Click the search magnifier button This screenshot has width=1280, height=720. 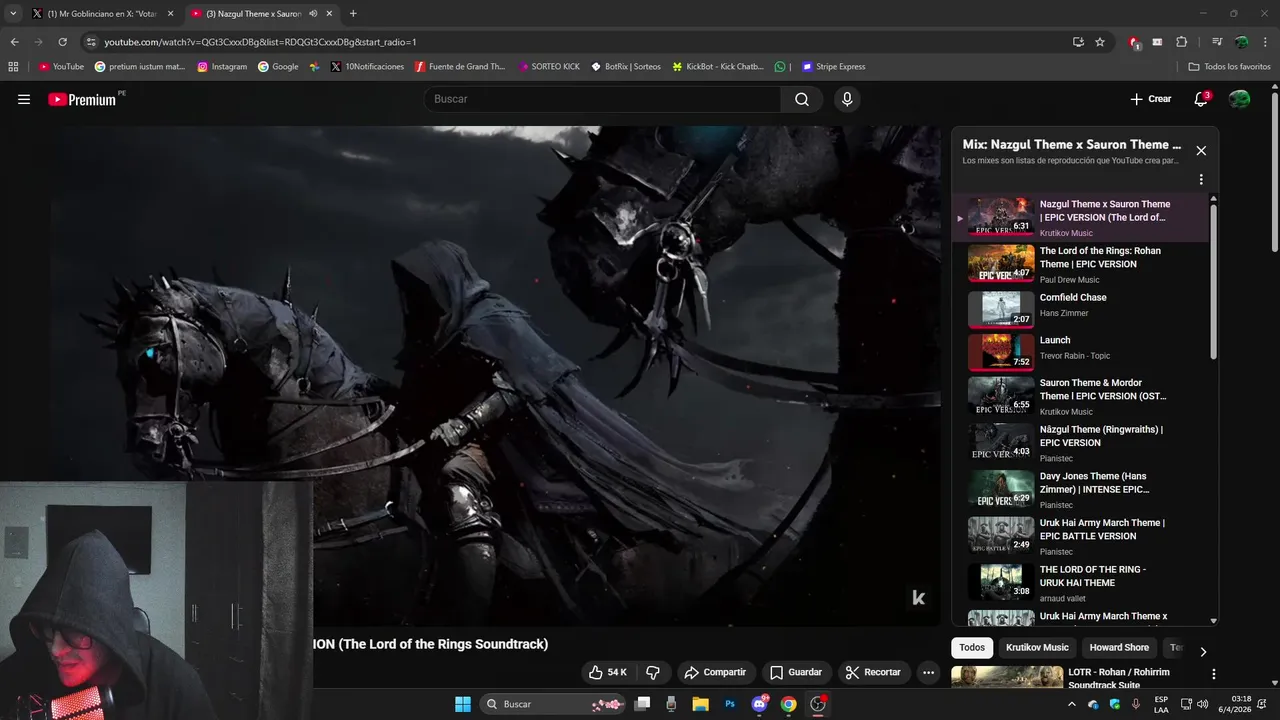coord(802,99)
